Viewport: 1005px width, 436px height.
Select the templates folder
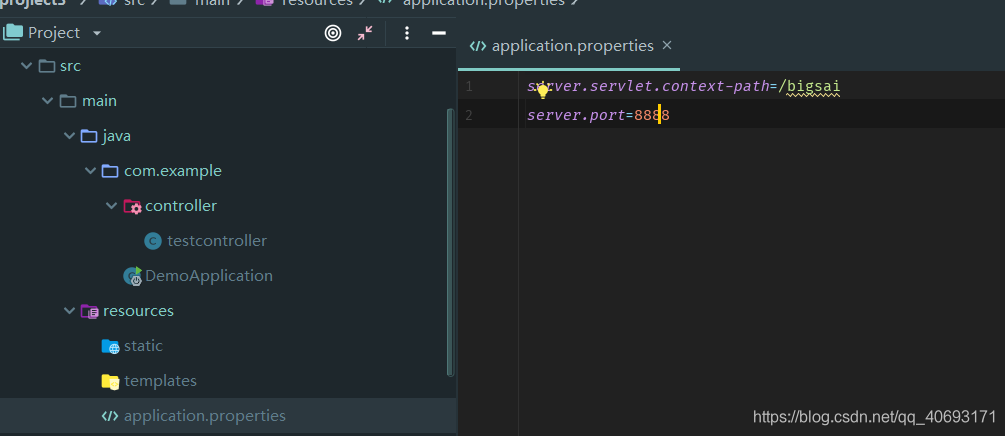160,381
